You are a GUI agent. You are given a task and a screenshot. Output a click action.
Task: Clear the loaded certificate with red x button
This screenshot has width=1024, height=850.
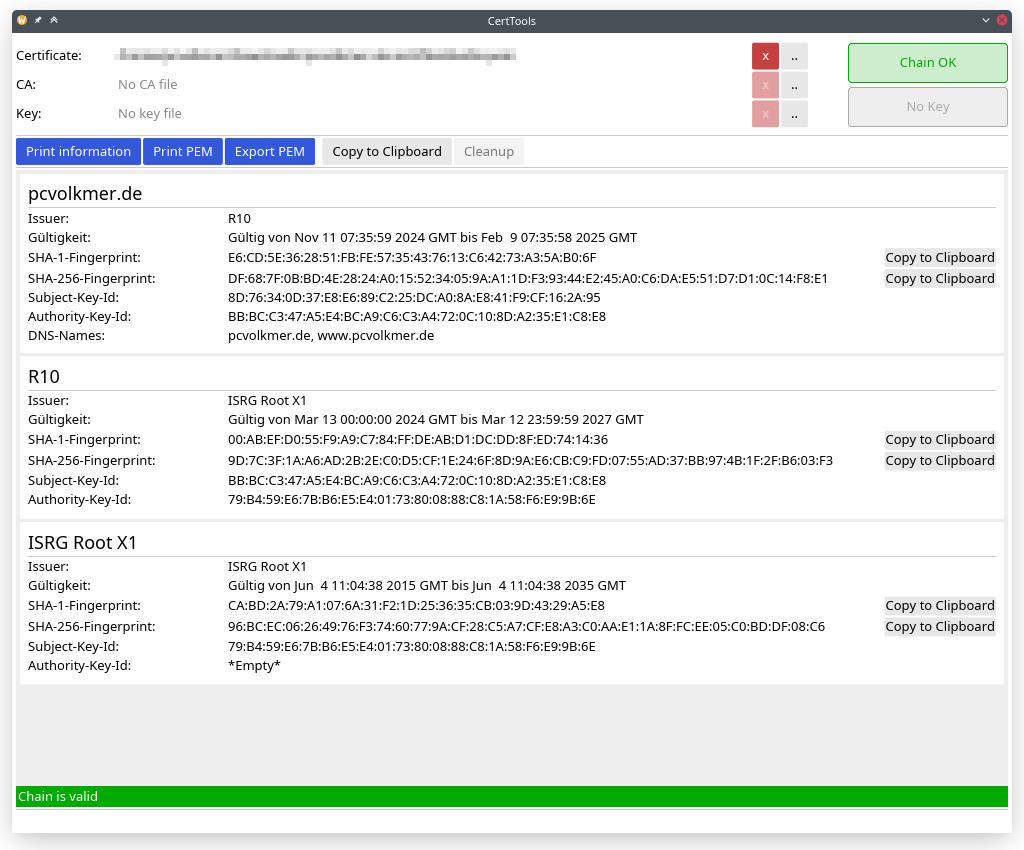tap(765, 56)
